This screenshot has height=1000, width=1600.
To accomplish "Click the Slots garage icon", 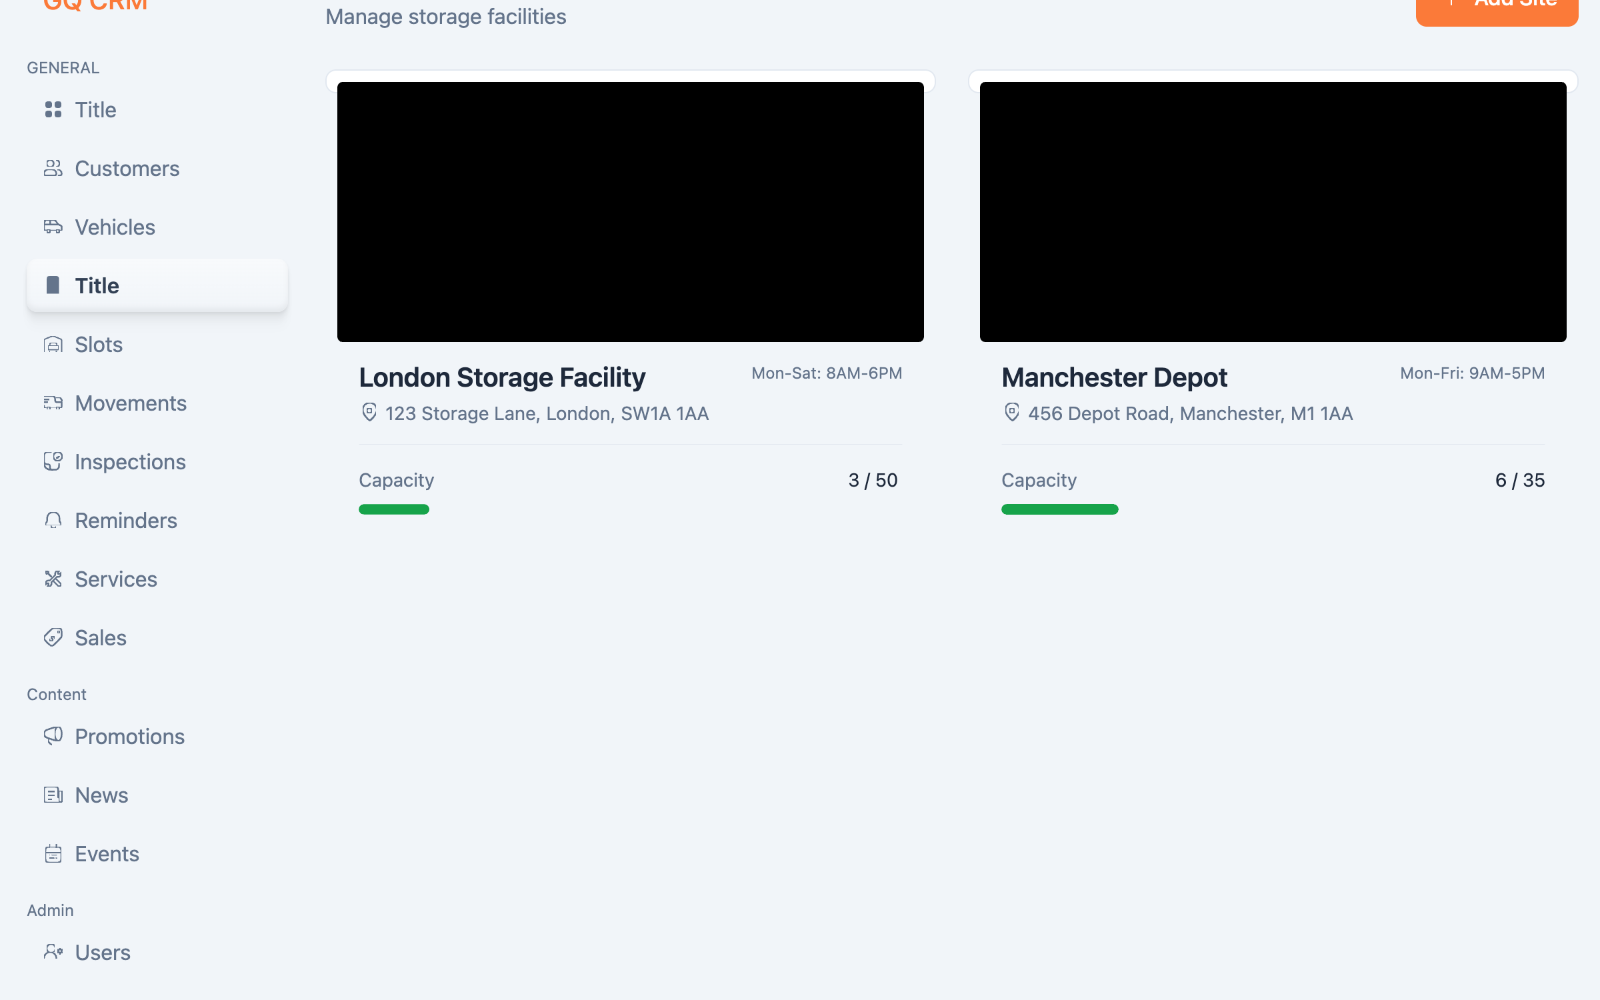I will [53, 344].
